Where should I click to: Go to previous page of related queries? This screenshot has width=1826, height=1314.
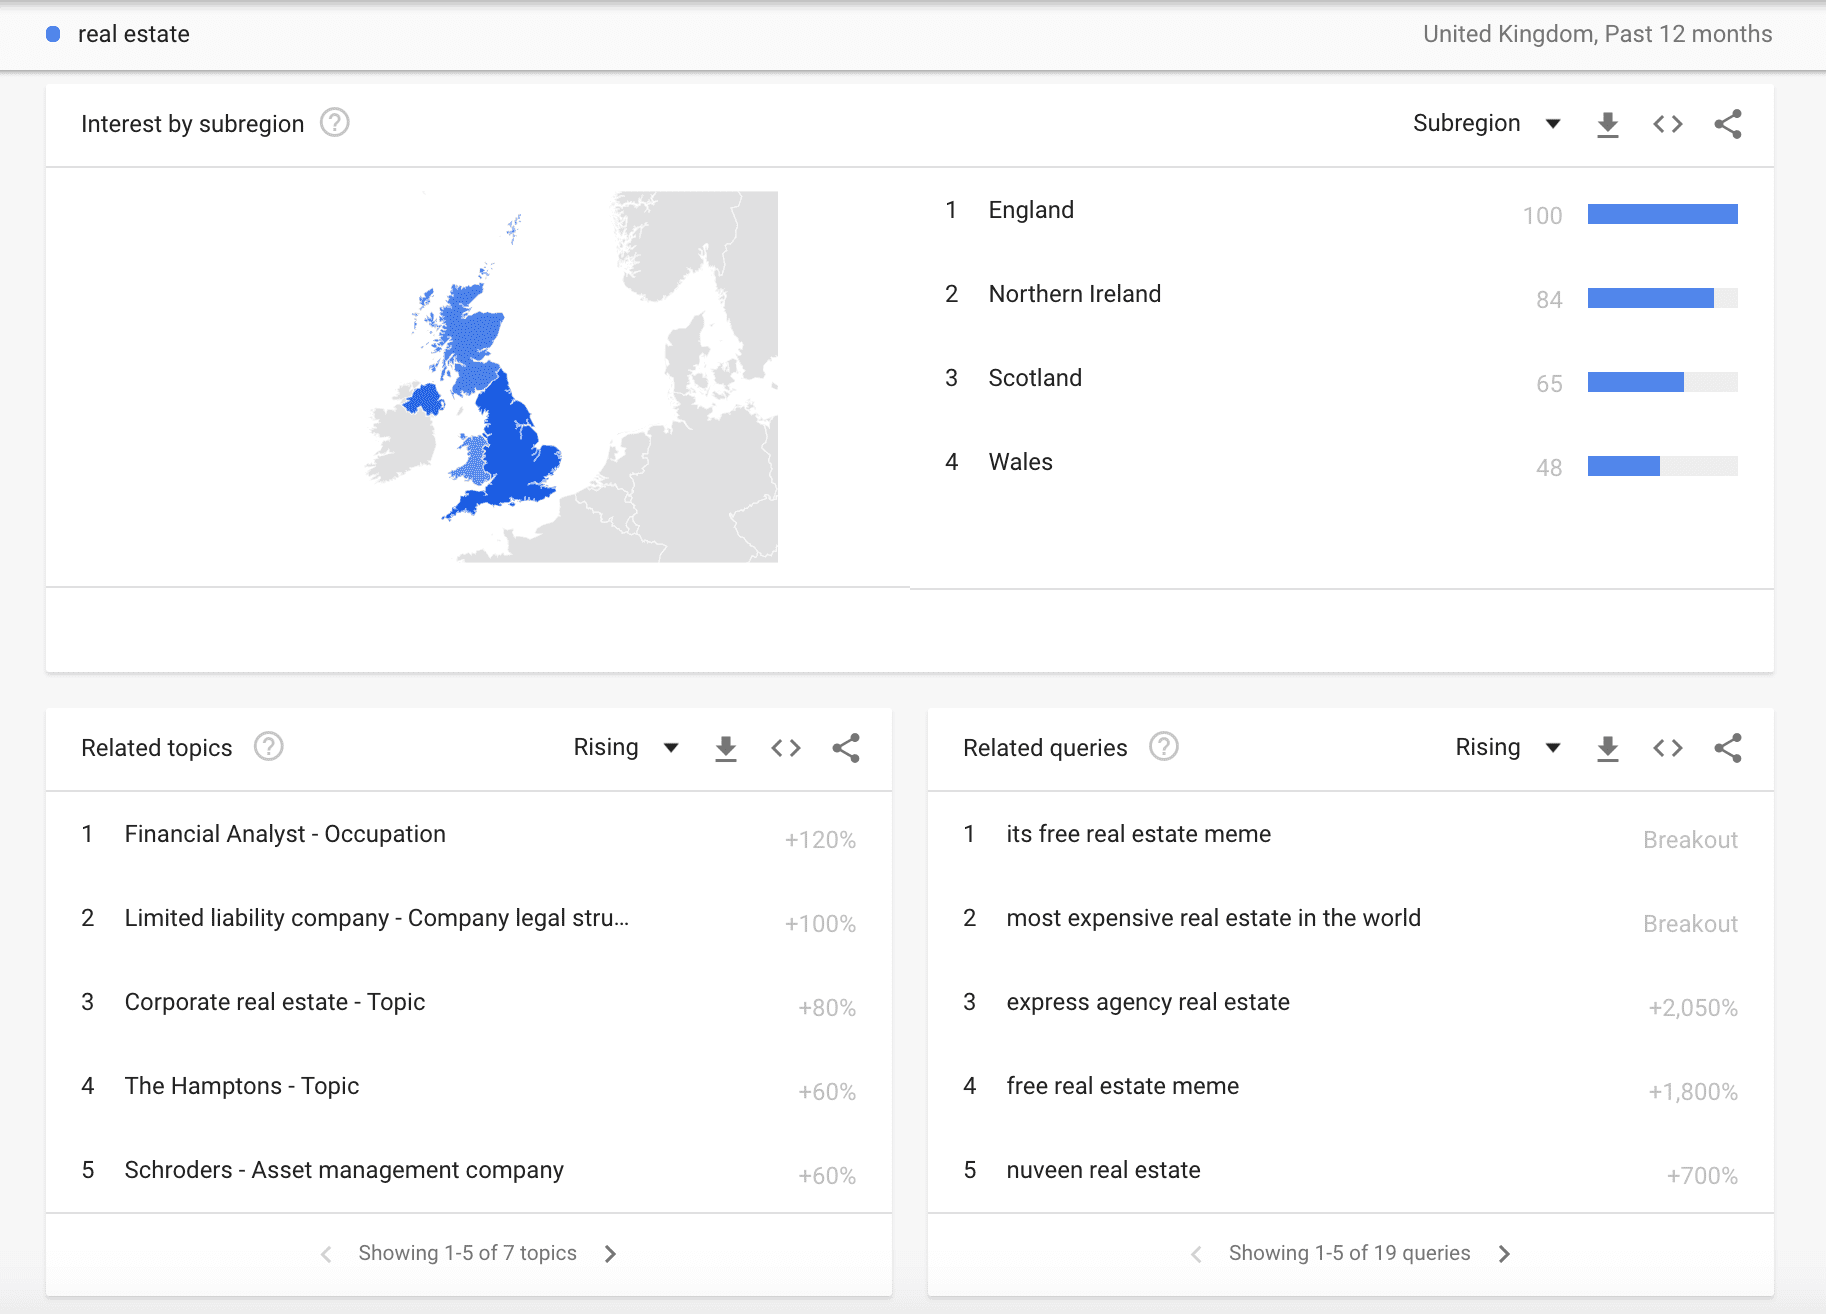click(1196, 1254)
